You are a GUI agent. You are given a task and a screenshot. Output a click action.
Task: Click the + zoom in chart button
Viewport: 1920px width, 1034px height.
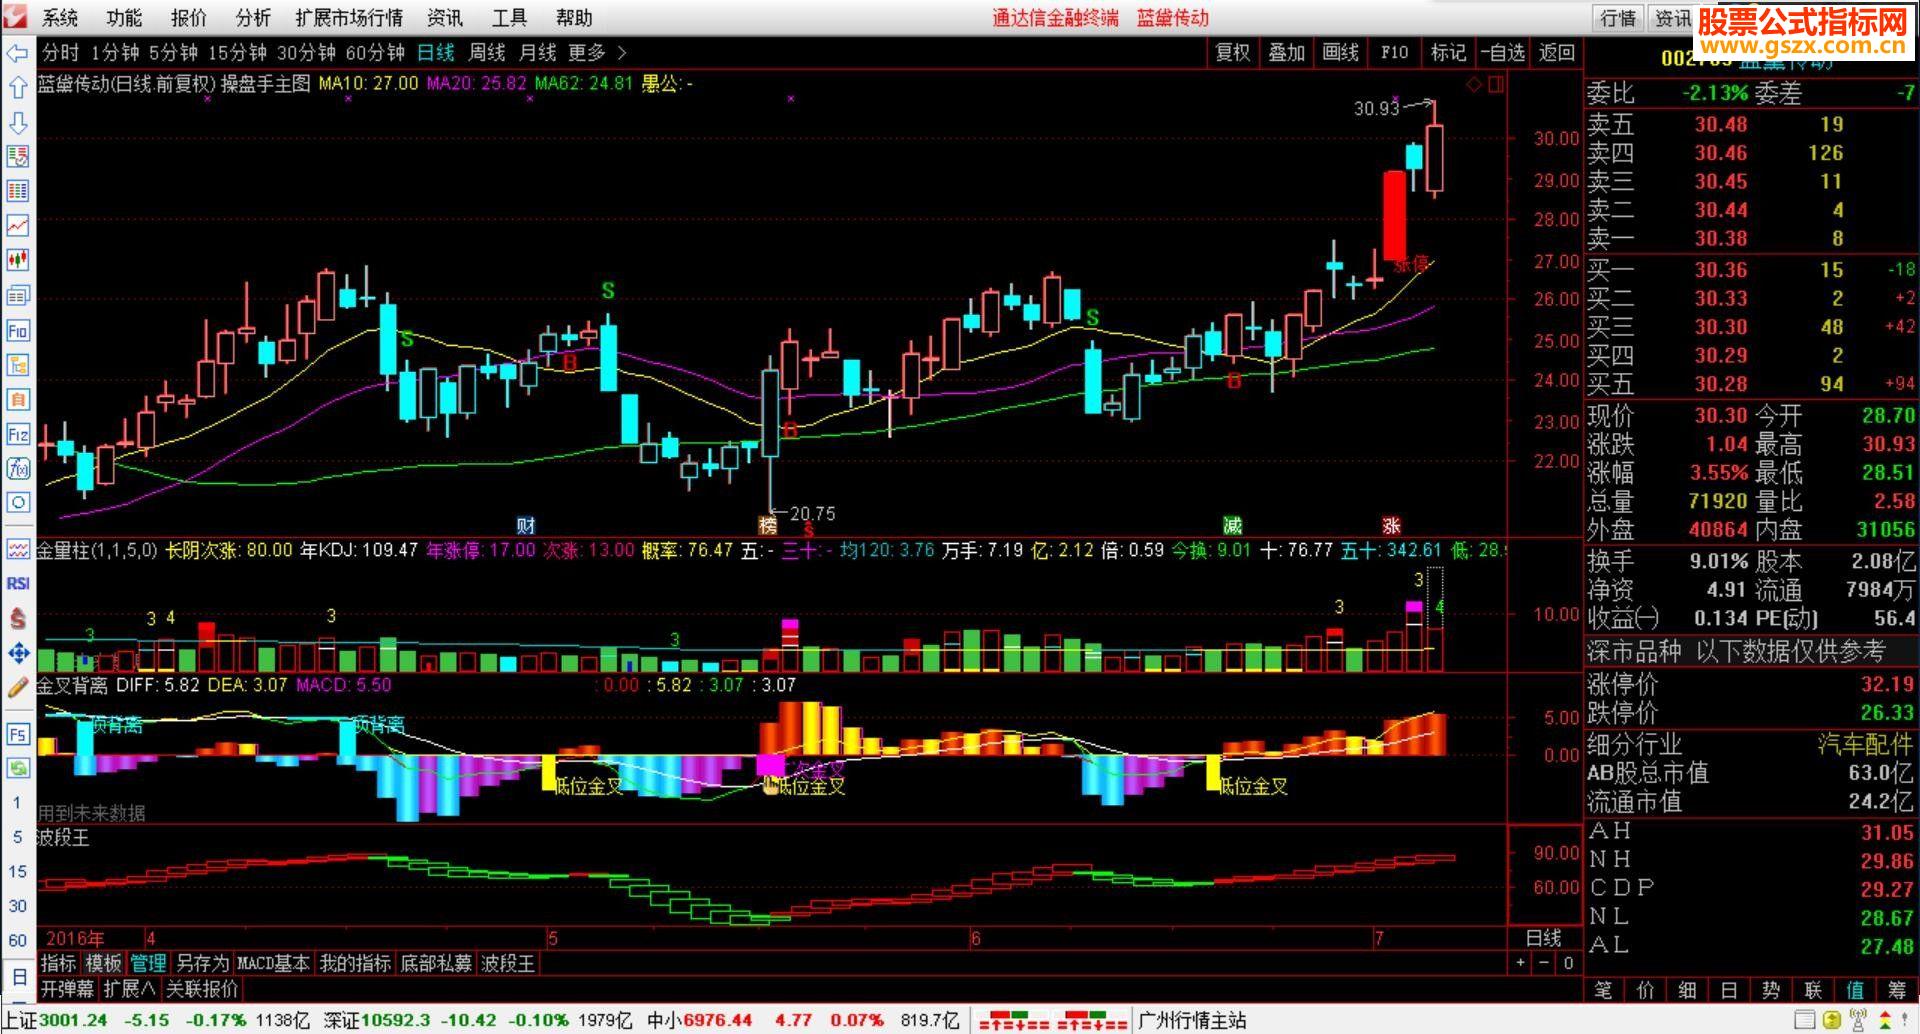coord(1520,963)
